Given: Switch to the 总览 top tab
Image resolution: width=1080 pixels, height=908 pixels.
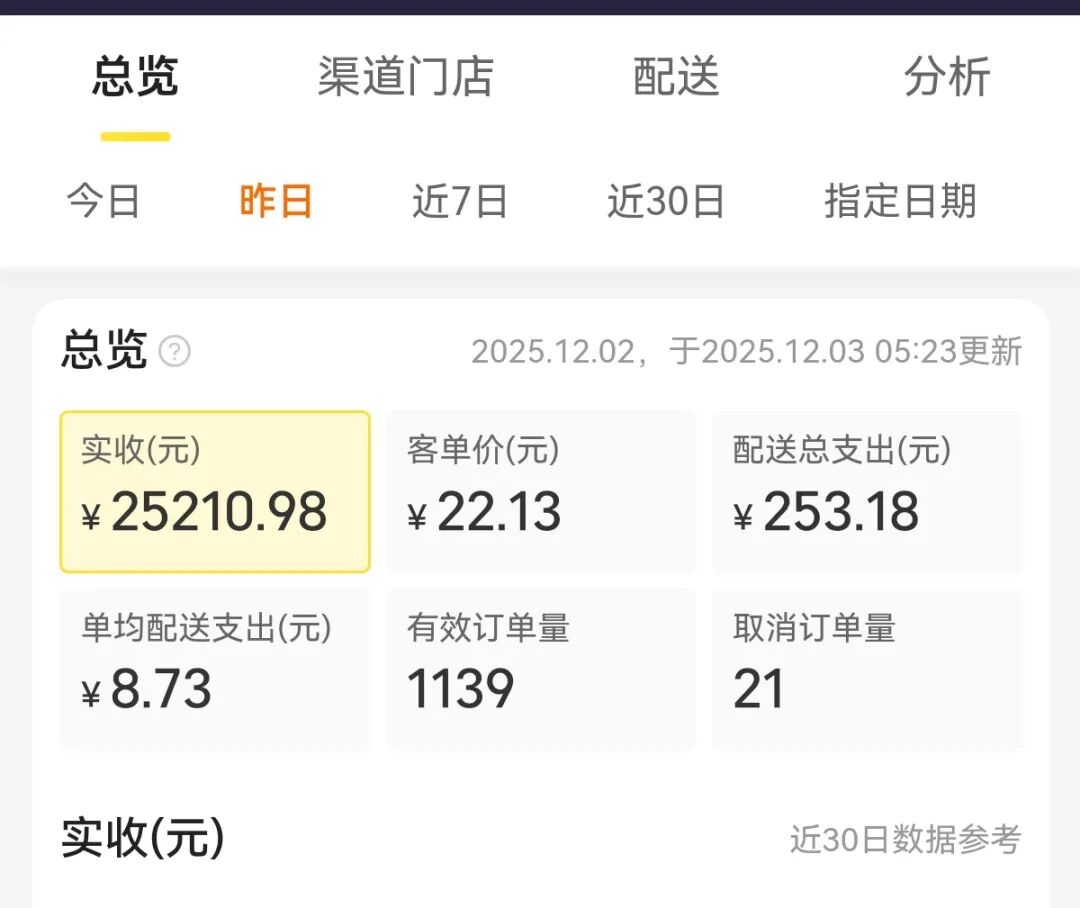Looking at the screenshot, I should [x=135, y=77].
